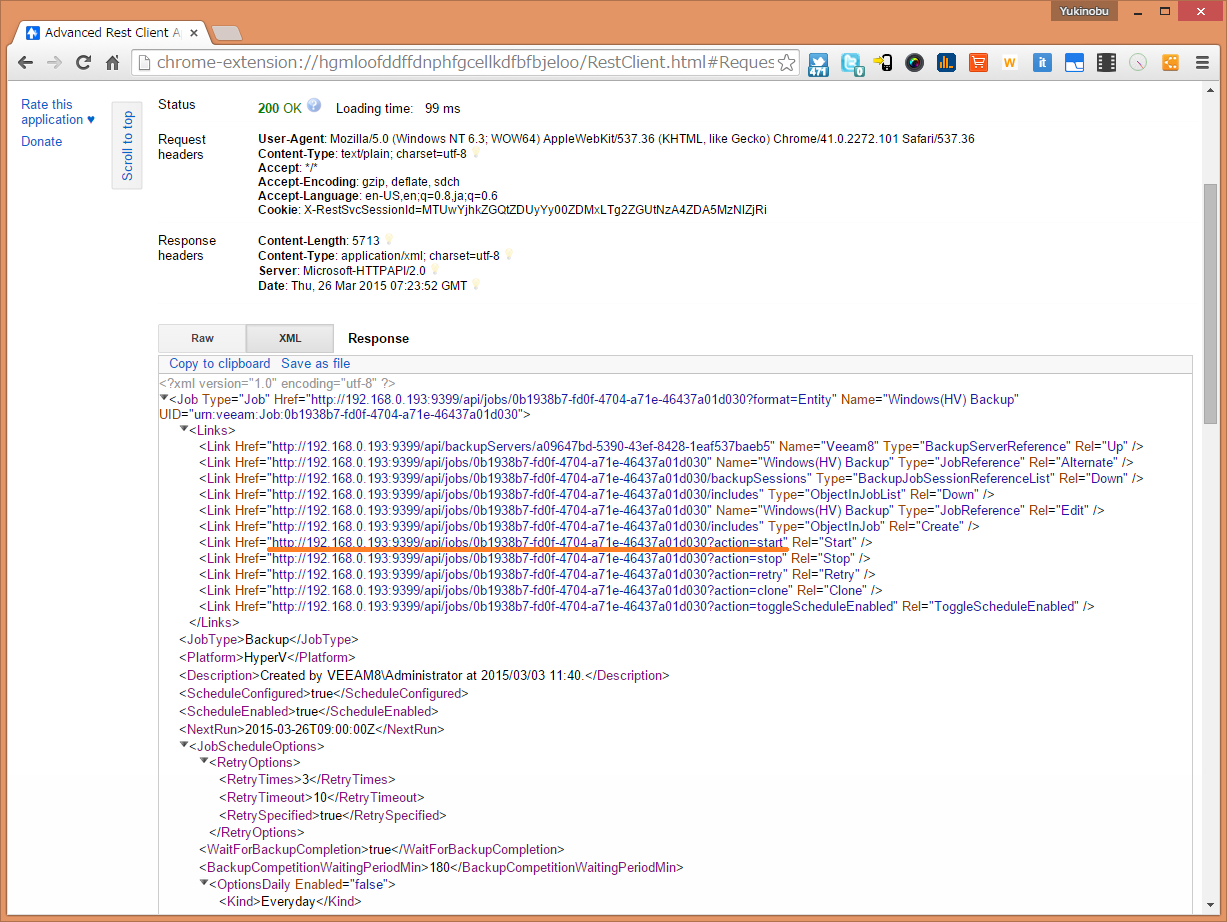Select the Advanced Rest Client browser tab
The image size is (1227, 922).
coord(112,32)
